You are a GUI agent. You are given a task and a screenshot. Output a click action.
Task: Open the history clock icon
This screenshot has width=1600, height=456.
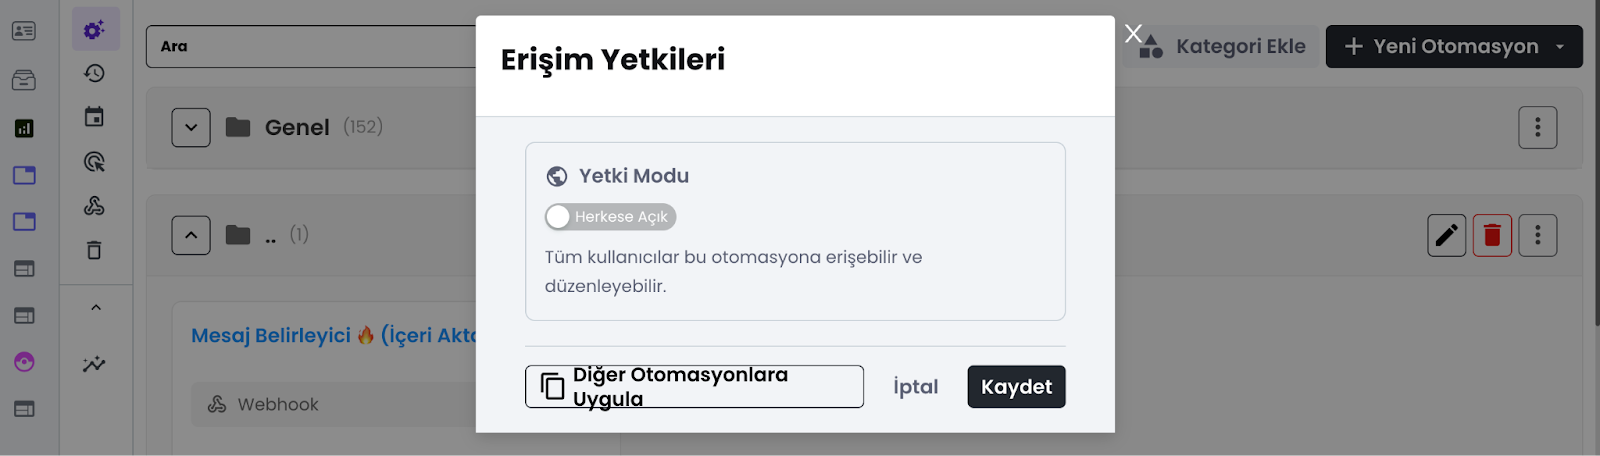point(94,73)
